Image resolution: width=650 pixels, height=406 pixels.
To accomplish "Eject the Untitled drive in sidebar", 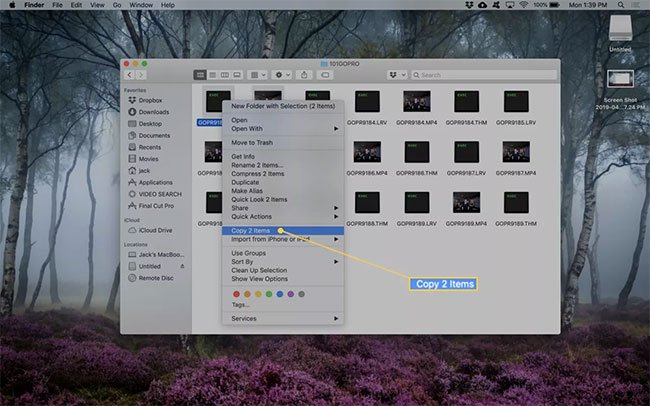I will (x=182, y=266).
